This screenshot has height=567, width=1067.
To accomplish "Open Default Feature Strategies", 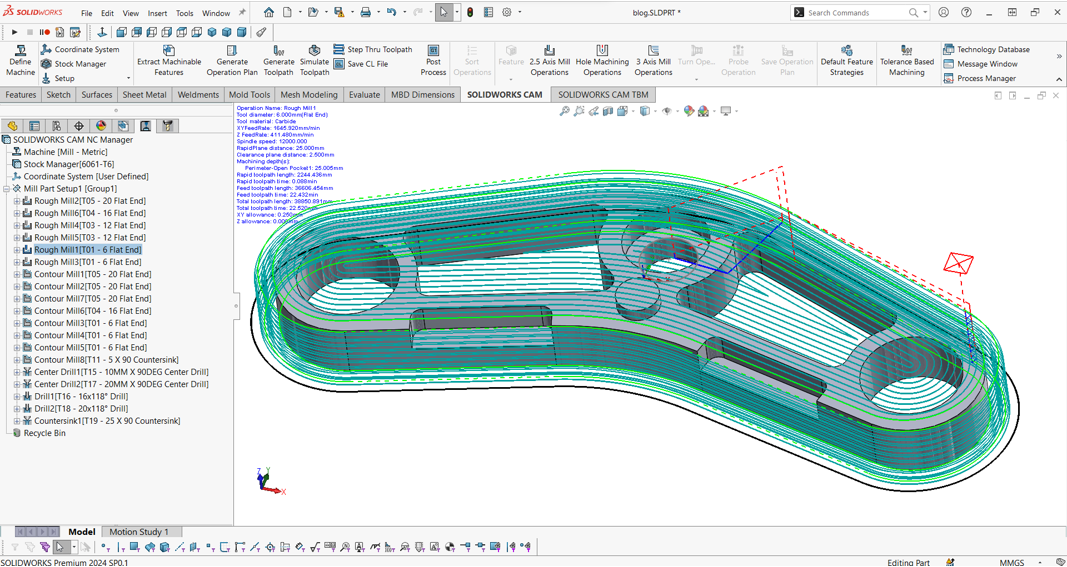I will click(846, 60).
